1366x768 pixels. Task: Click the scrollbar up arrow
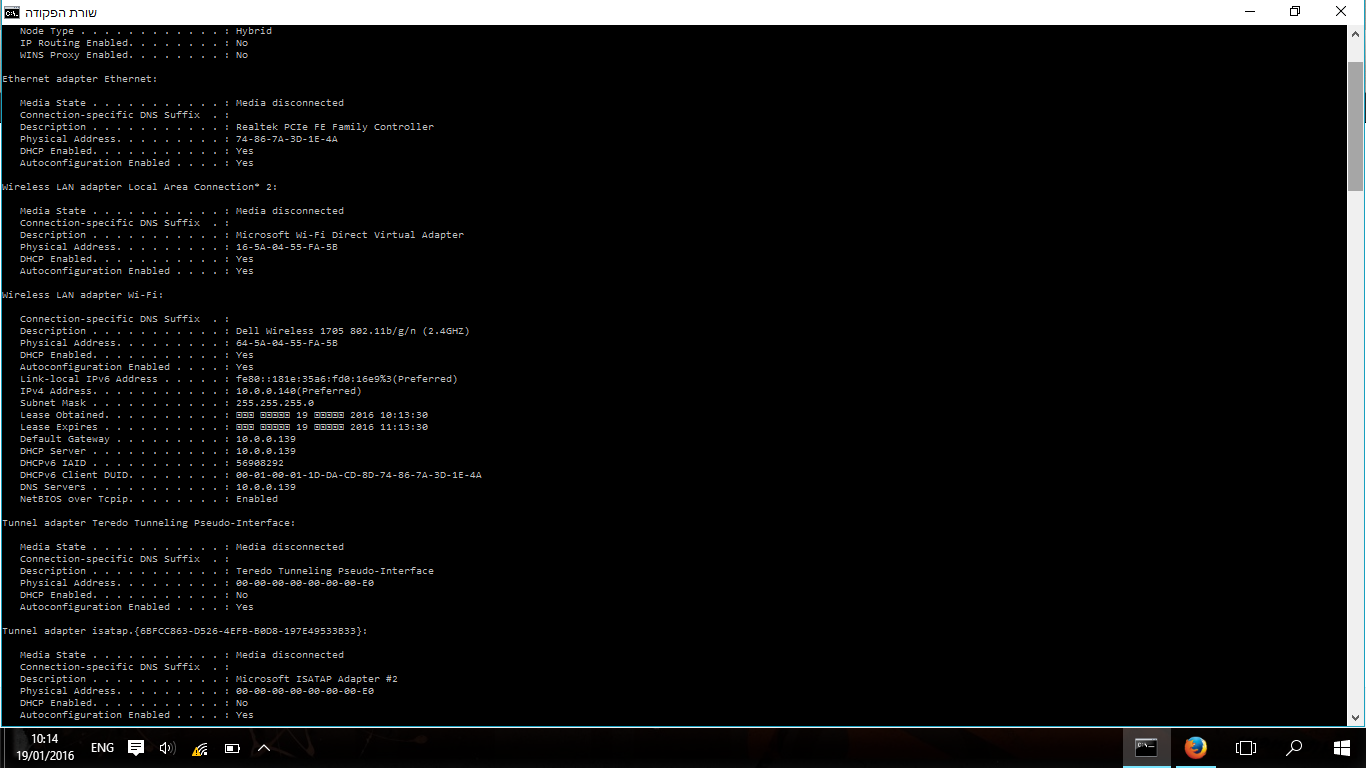[1356, 33]
